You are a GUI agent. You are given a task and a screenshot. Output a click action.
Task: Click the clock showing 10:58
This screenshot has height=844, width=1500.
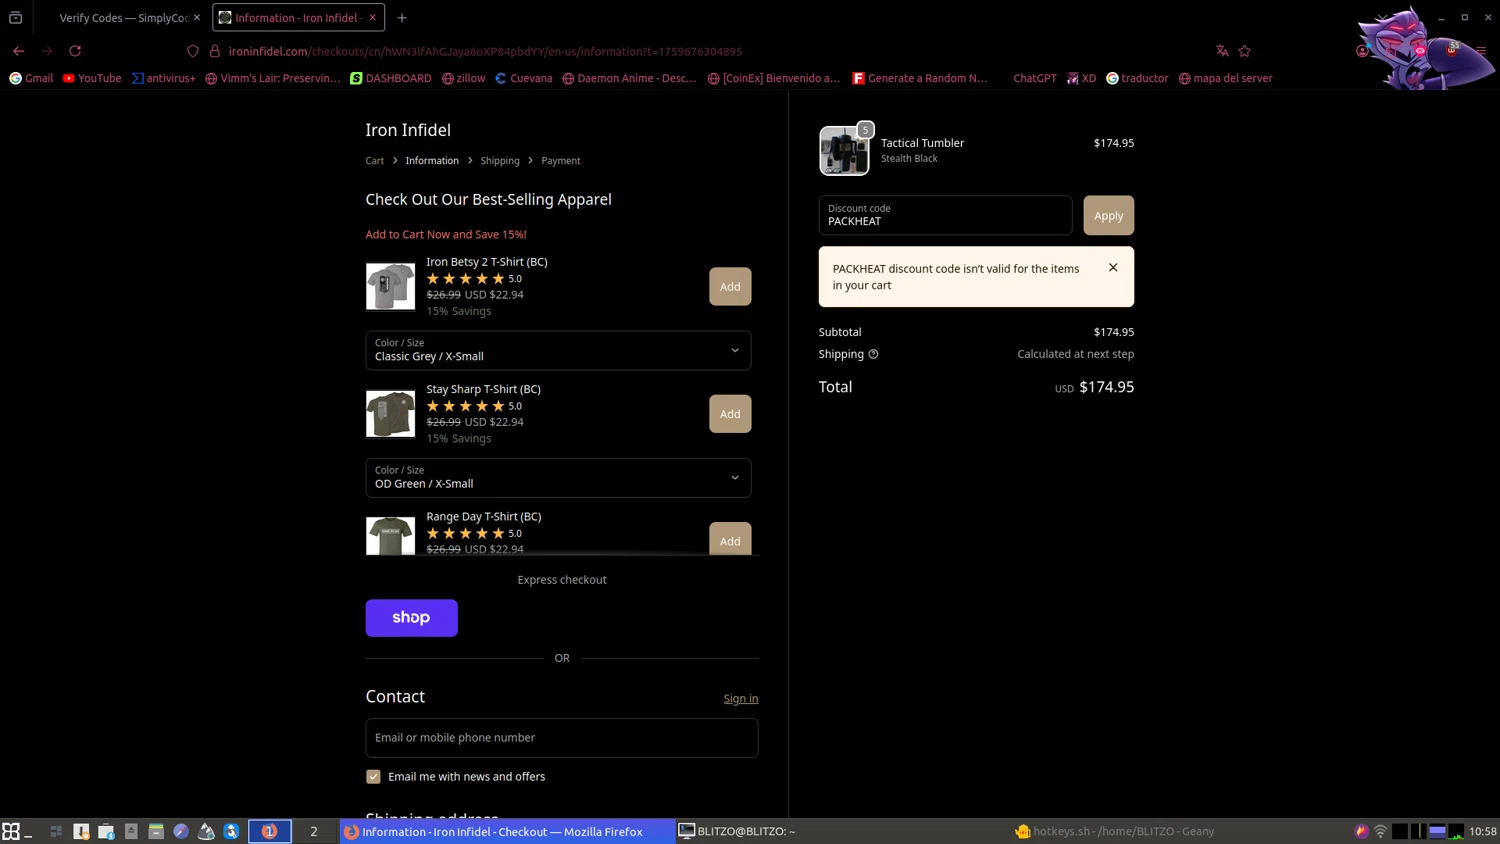pyautogui.click(x=1483, y=831)
